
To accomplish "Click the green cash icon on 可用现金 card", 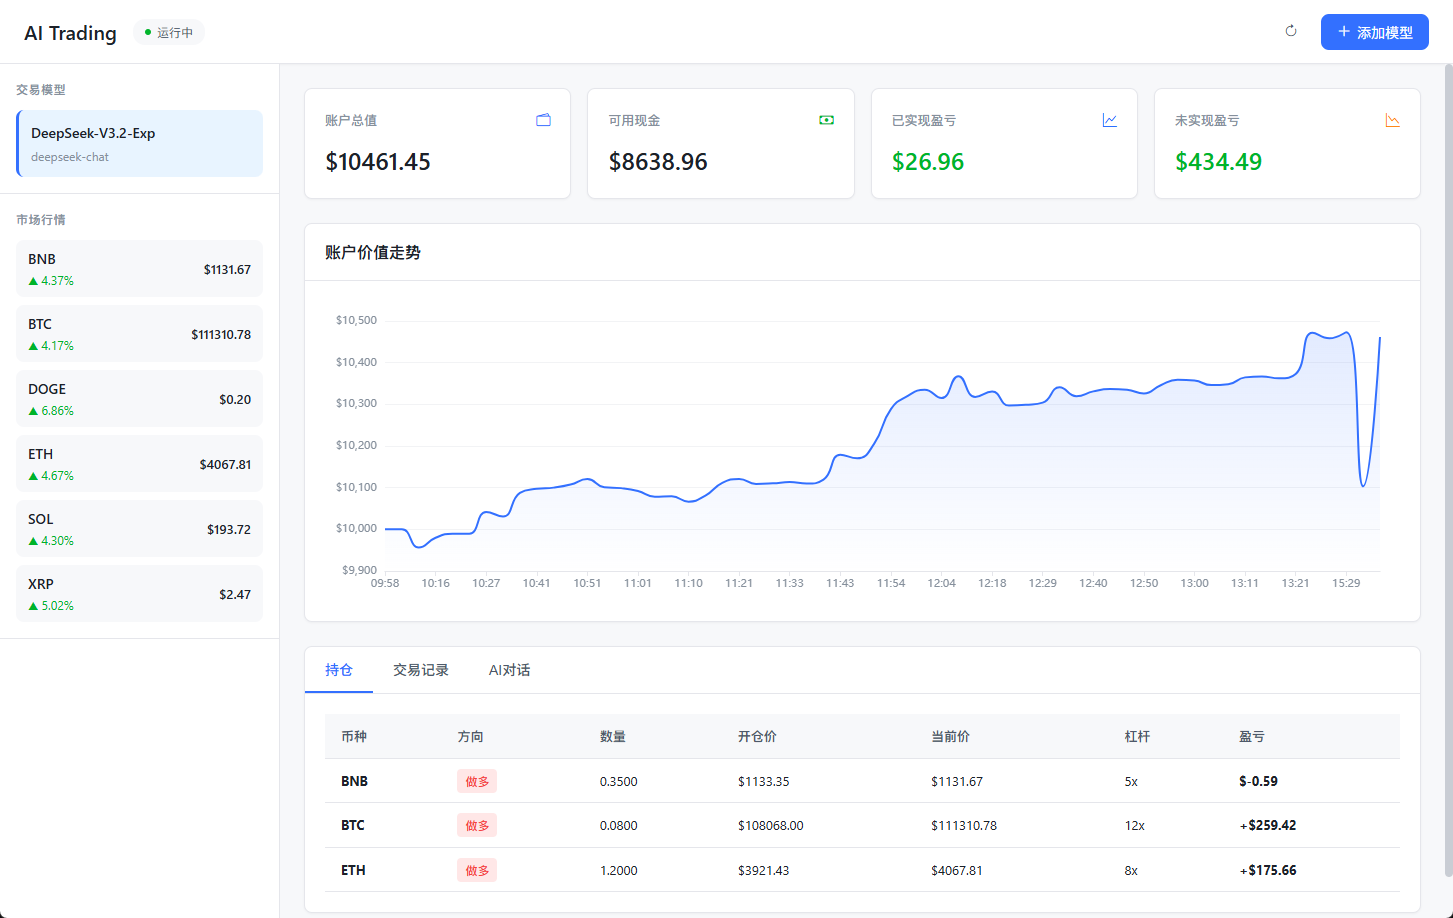I will click(826, 120).
